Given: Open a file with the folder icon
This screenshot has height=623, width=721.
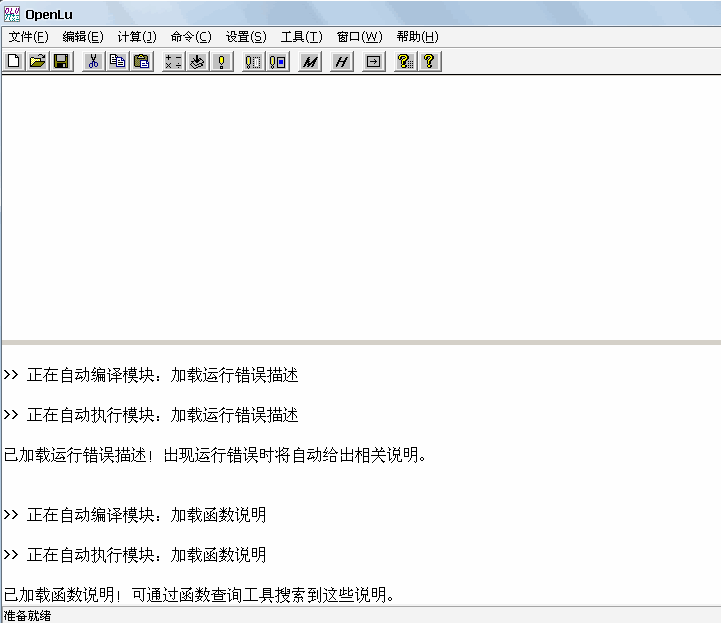Looking at the screenshot, I should pyautogui.click(x=37, y=61).
